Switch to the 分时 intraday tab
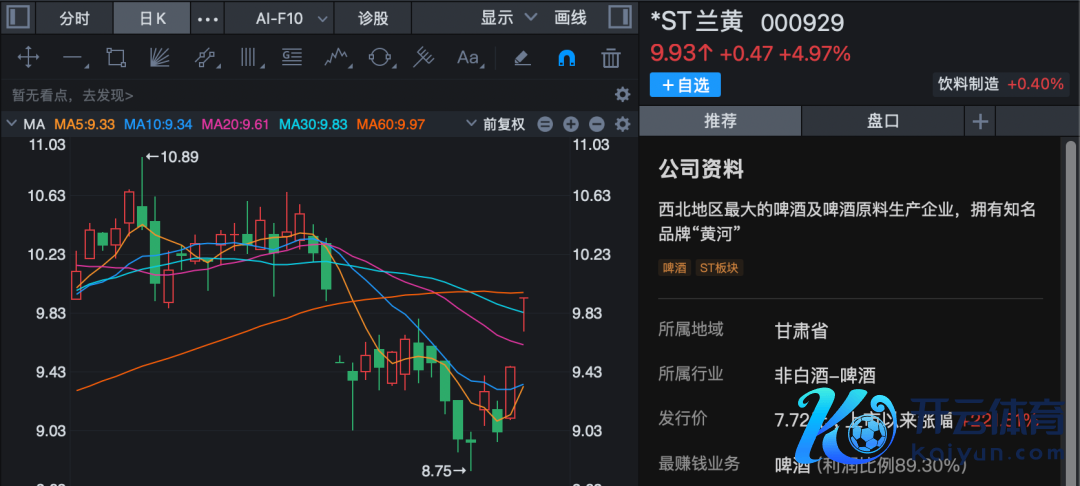1080x486 pixels. pos(74,18)
